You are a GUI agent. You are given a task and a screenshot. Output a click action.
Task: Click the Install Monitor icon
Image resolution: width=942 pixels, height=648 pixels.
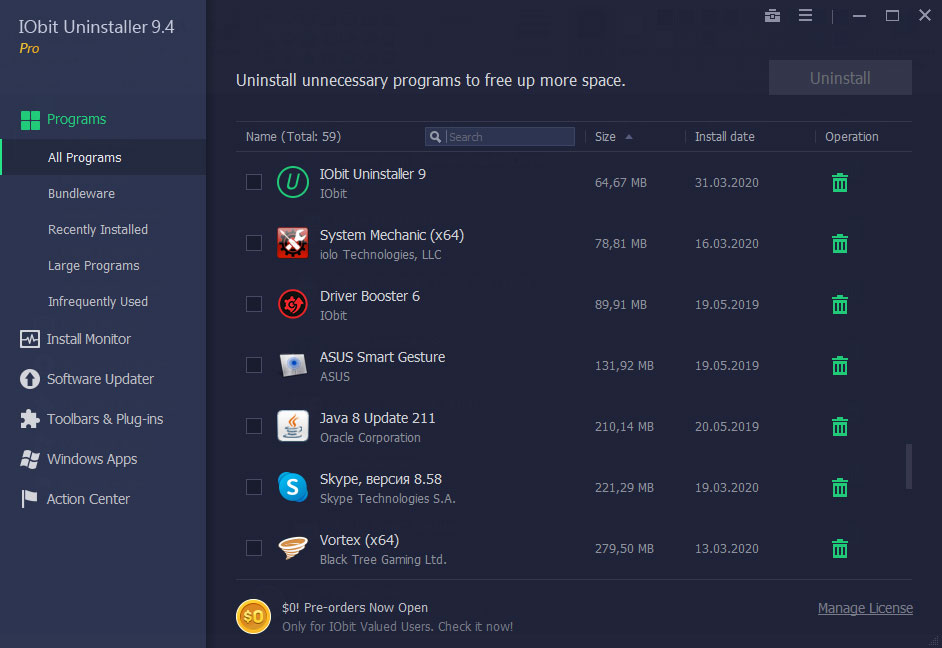(x=29, y=339)
